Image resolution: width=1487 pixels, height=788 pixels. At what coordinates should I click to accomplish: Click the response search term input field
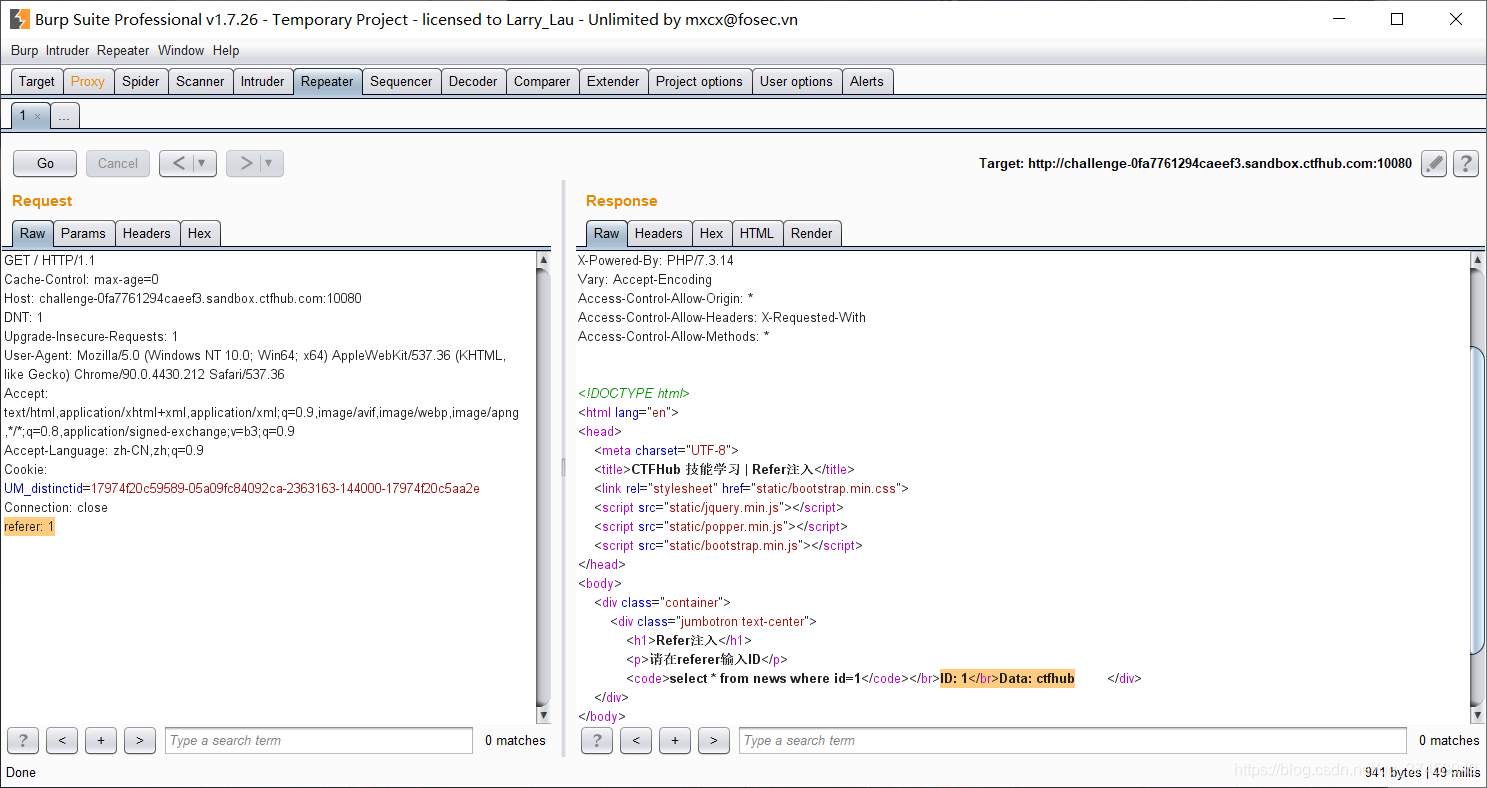1073,740
